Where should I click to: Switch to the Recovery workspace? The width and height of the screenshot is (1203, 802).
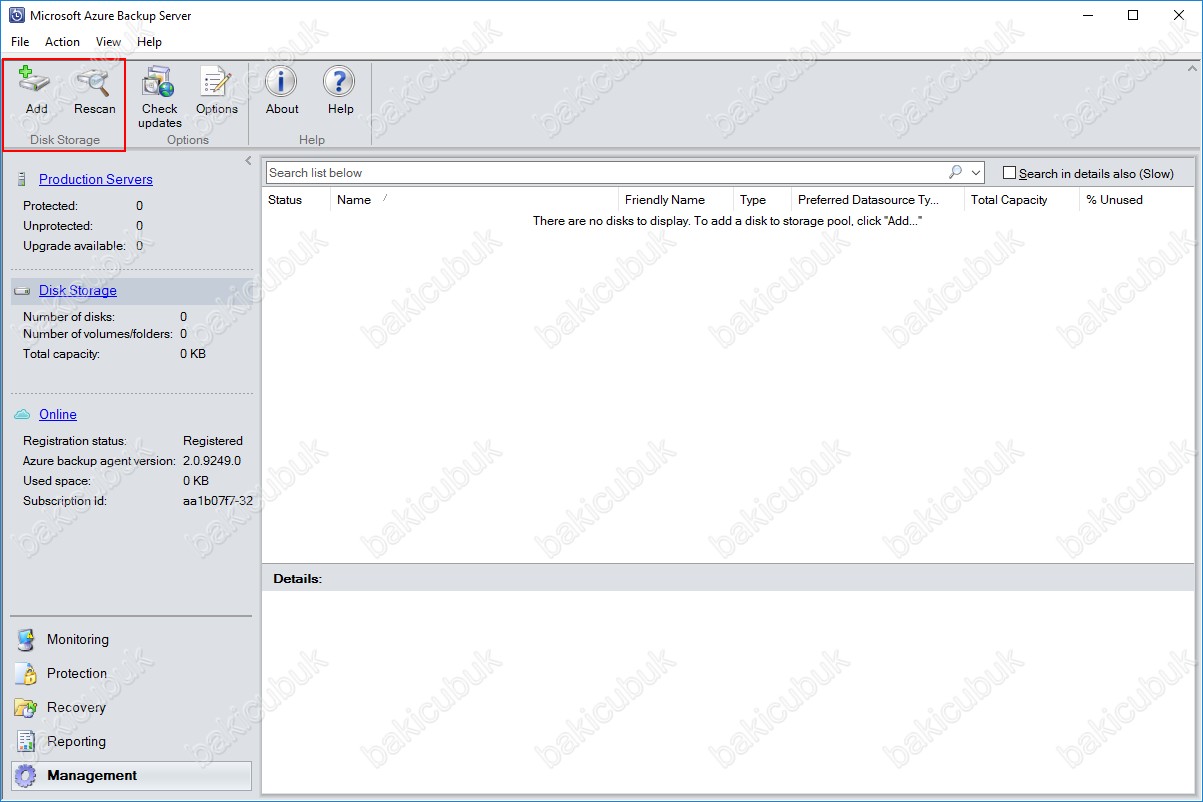click(131, 708)
